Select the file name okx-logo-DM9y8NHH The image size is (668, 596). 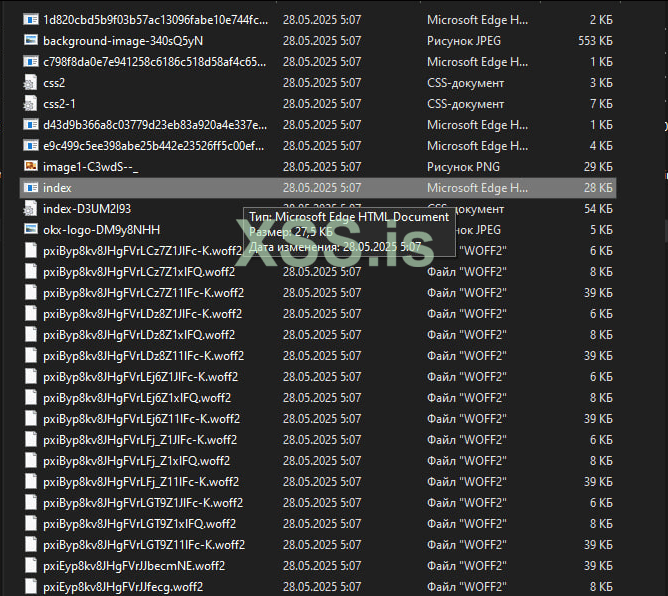tap(101, 230)
